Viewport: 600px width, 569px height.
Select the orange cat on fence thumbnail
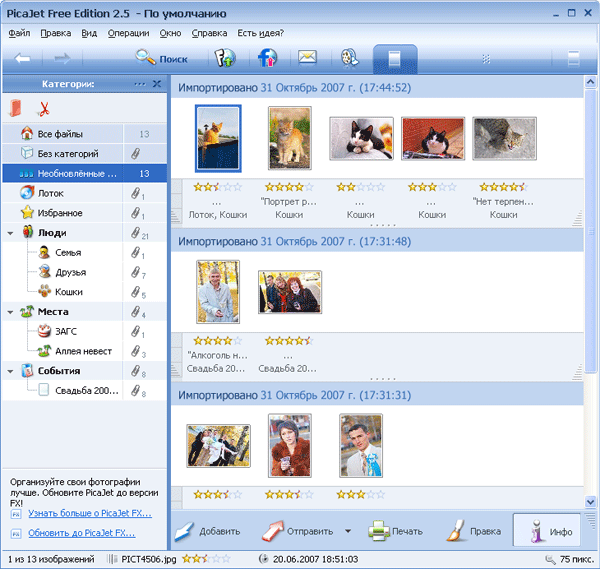click(x=218, y=138)
